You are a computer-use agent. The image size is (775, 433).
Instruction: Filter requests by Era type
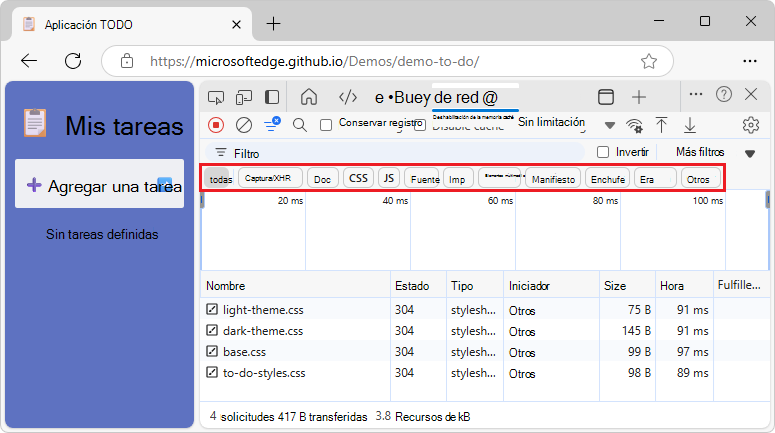(655, 179)
